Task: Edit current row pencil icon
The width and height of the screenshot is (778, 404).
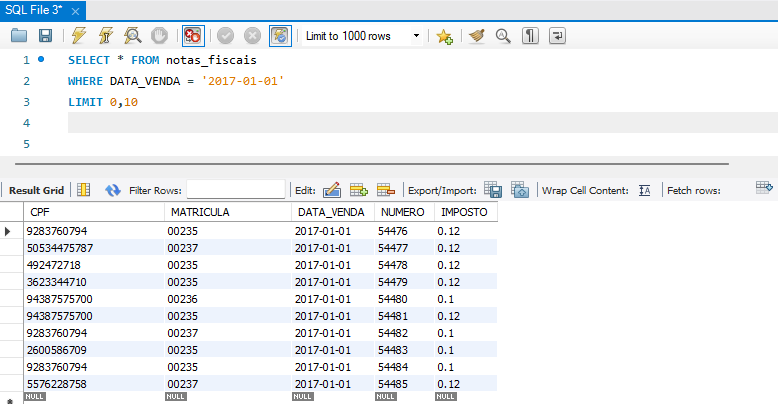Action: 332,190
